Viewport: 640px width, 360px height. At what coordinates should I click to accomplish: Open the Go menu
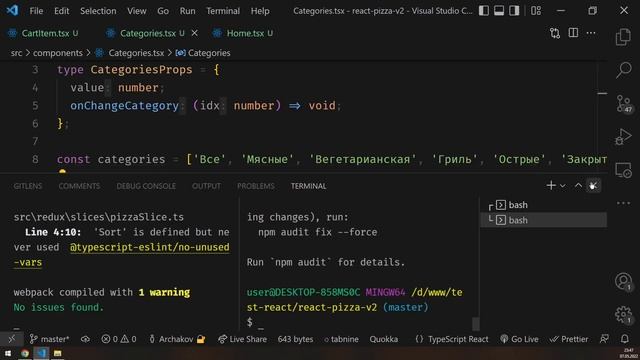[163, 11]
